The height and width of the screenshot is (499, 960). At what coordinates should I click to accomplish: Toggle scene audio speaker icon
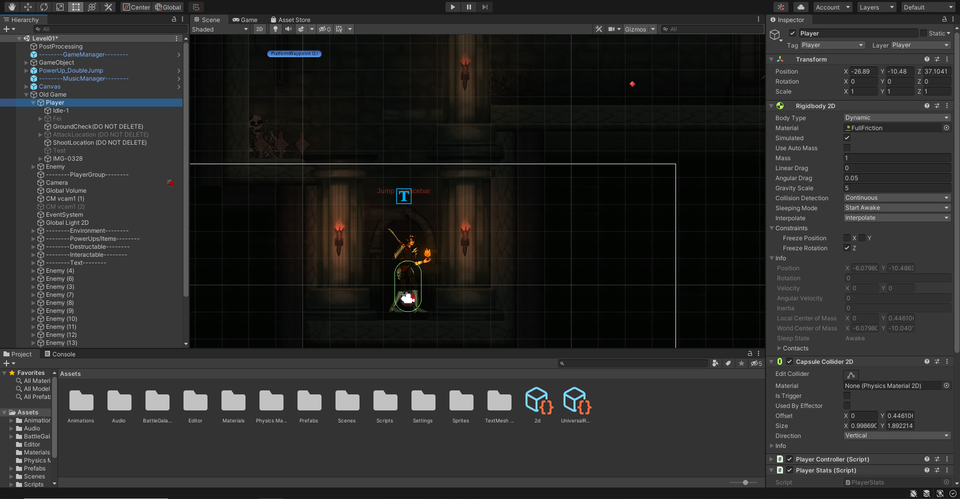(288, 29)
